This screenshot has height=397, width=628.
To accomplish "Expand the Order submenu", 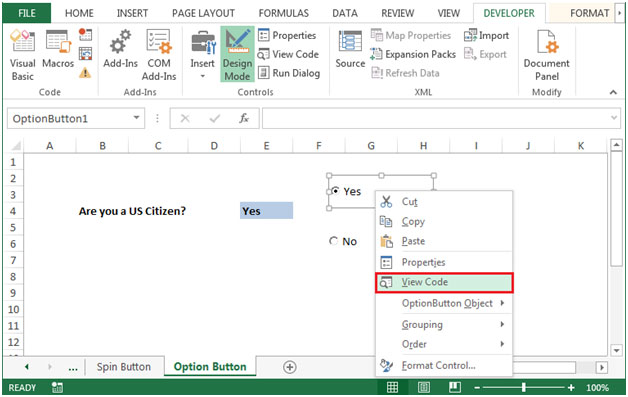I will [x=444, y=344].
